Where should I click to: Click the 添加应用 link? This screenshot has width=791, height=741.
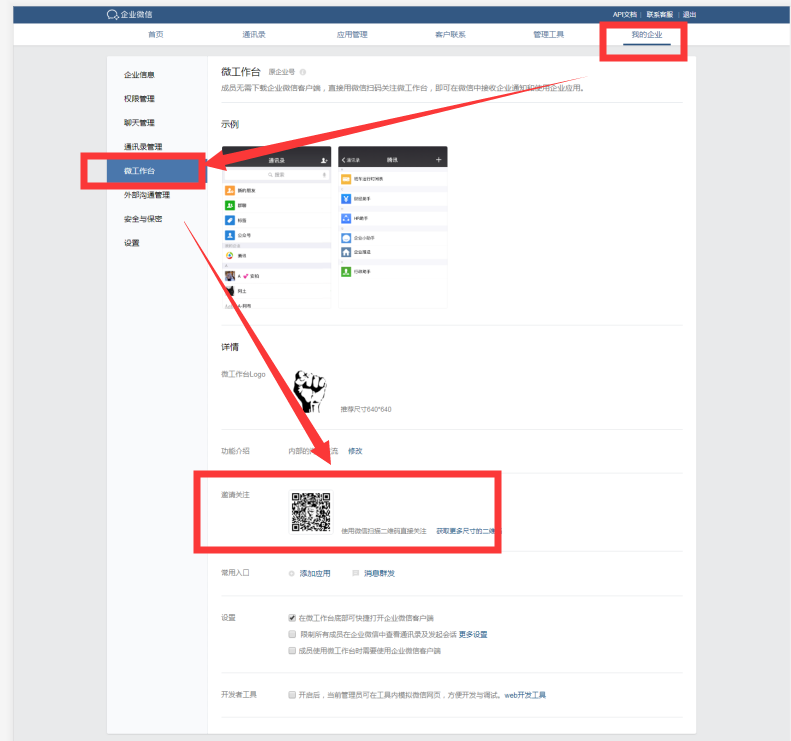(315, 574)
